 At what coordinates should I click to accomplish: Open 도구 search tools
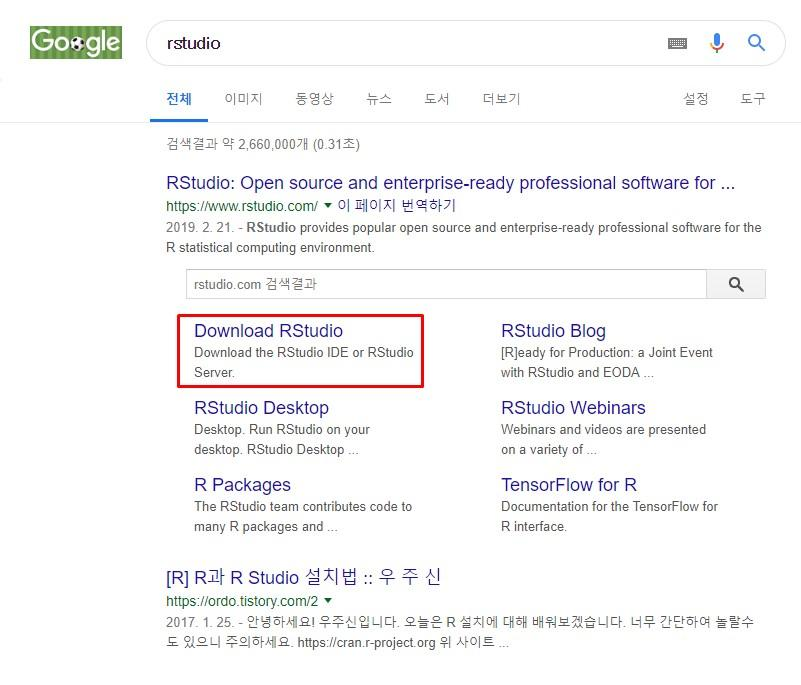tap(753, 99)
